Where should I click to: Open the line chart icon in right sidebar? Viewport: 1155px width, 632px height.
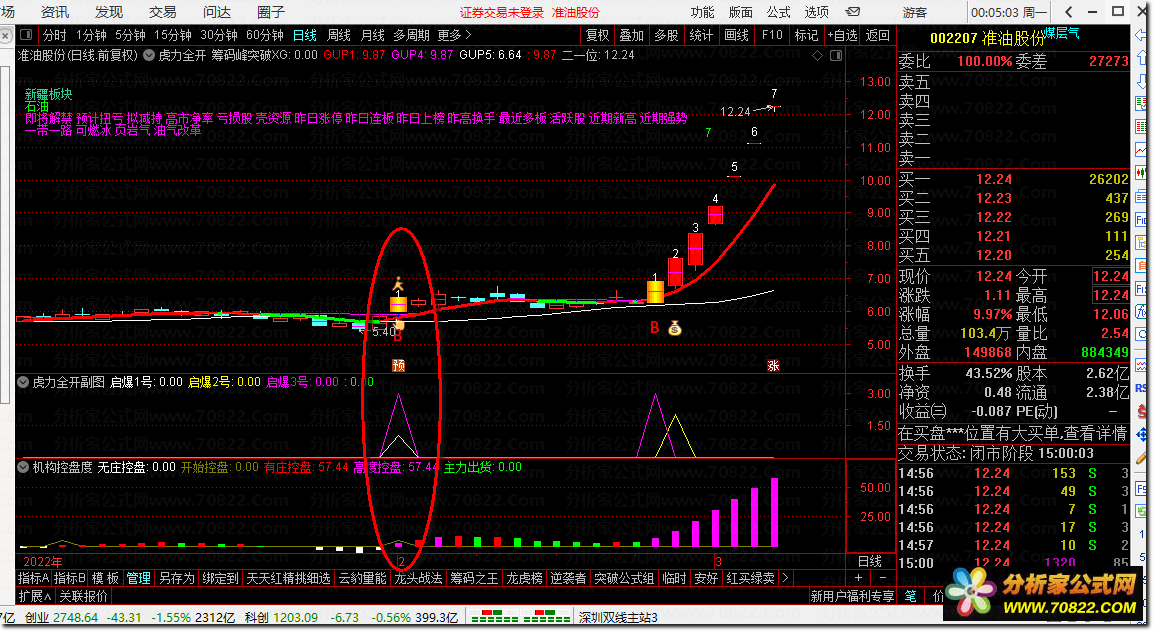pyautogui.click(x=1142, y=150)
